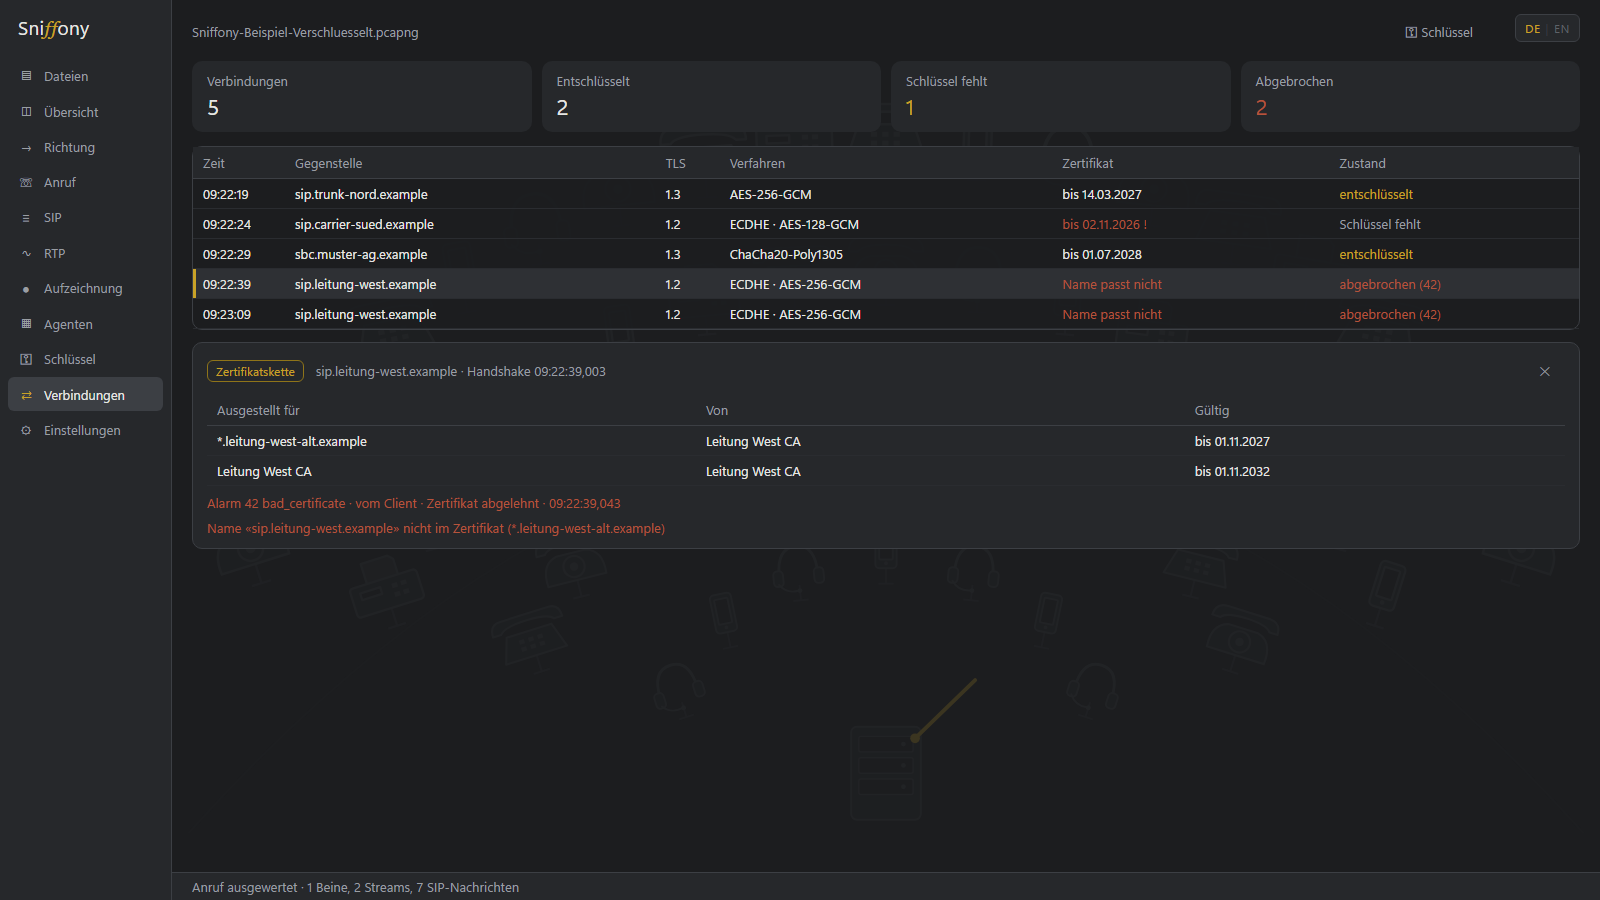Open the Einstellungen gear icon in the sidebar
The image size is (1600, 900).
pos(26,431)
